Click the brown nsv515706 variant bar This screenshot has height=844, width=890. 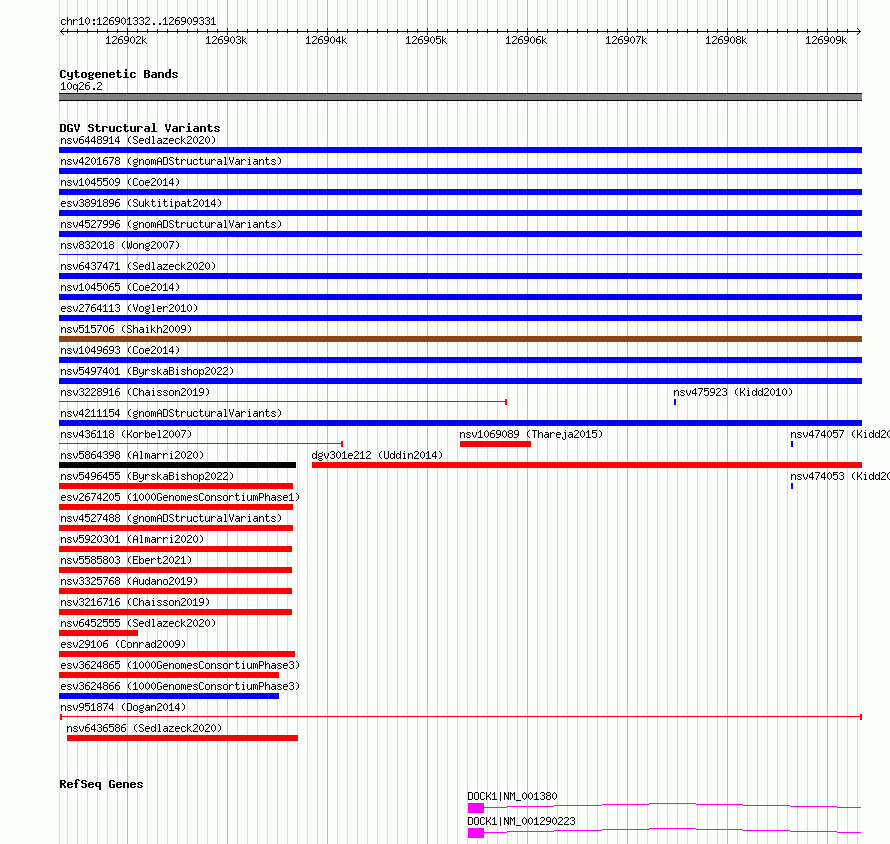pyautogui.click(x=460, y=339)
